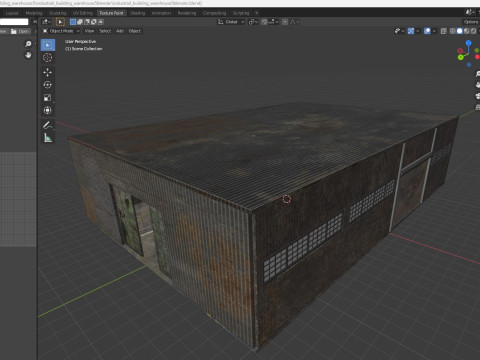The width and height of the screenshot is (480, 360).
Task: Expand the gizmo options arrow
Action: (418, 31)
